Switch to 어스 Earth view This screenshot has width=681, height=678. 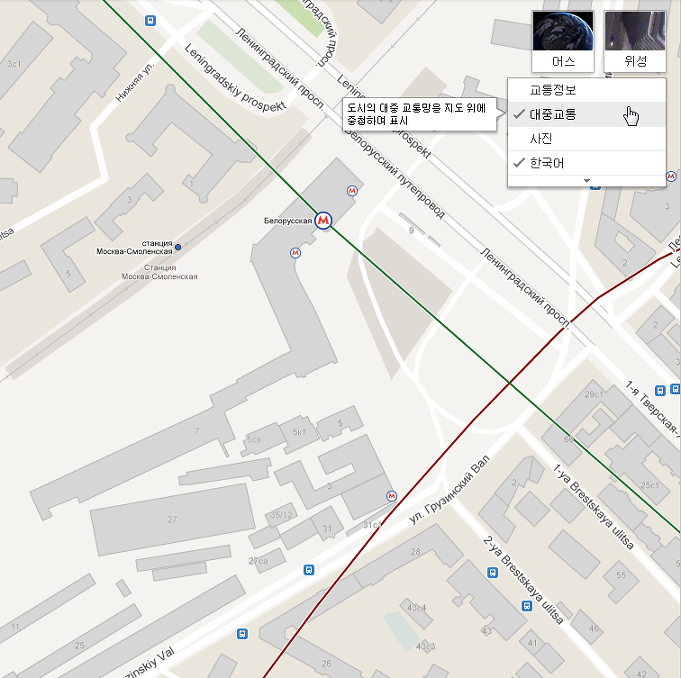563,42
